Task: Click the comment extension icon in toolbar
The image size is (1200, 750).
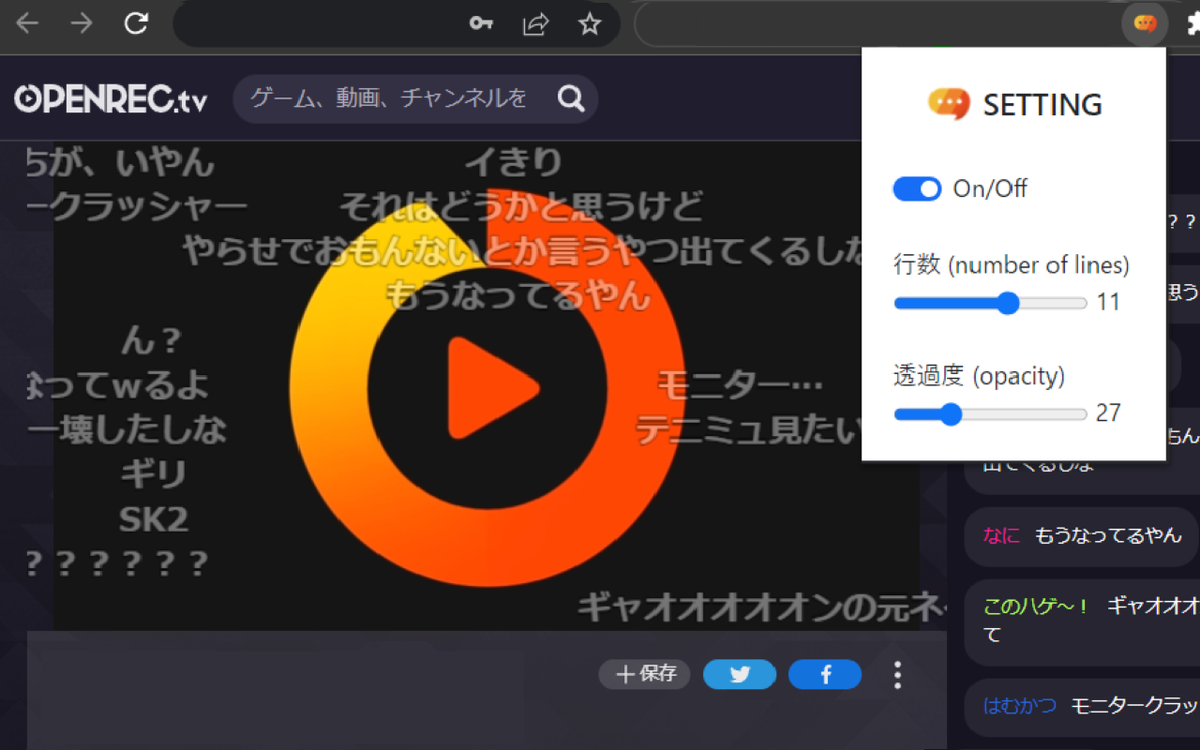Action: coord(1145,23)
